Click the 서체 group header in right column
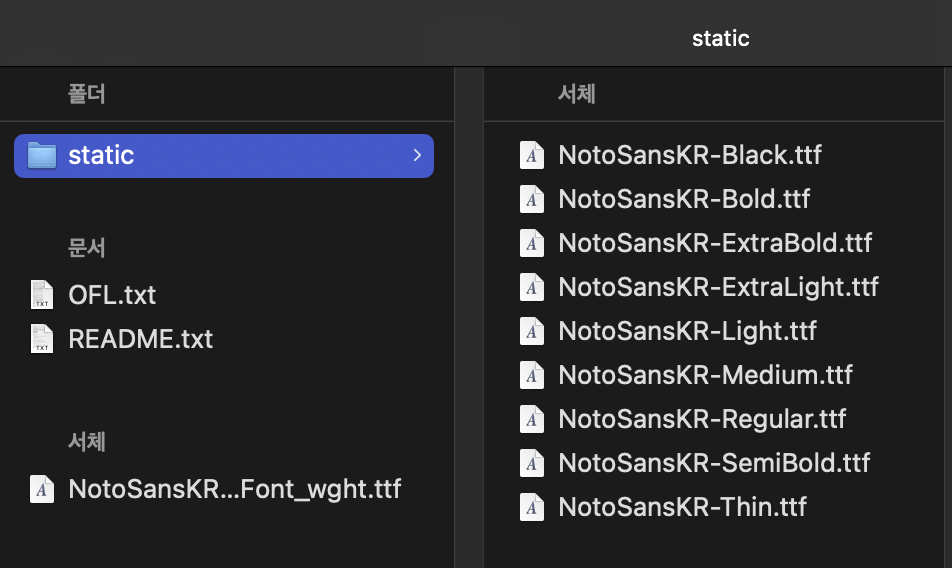This screenshot has width=952, height=568. [x=576, y=93]
